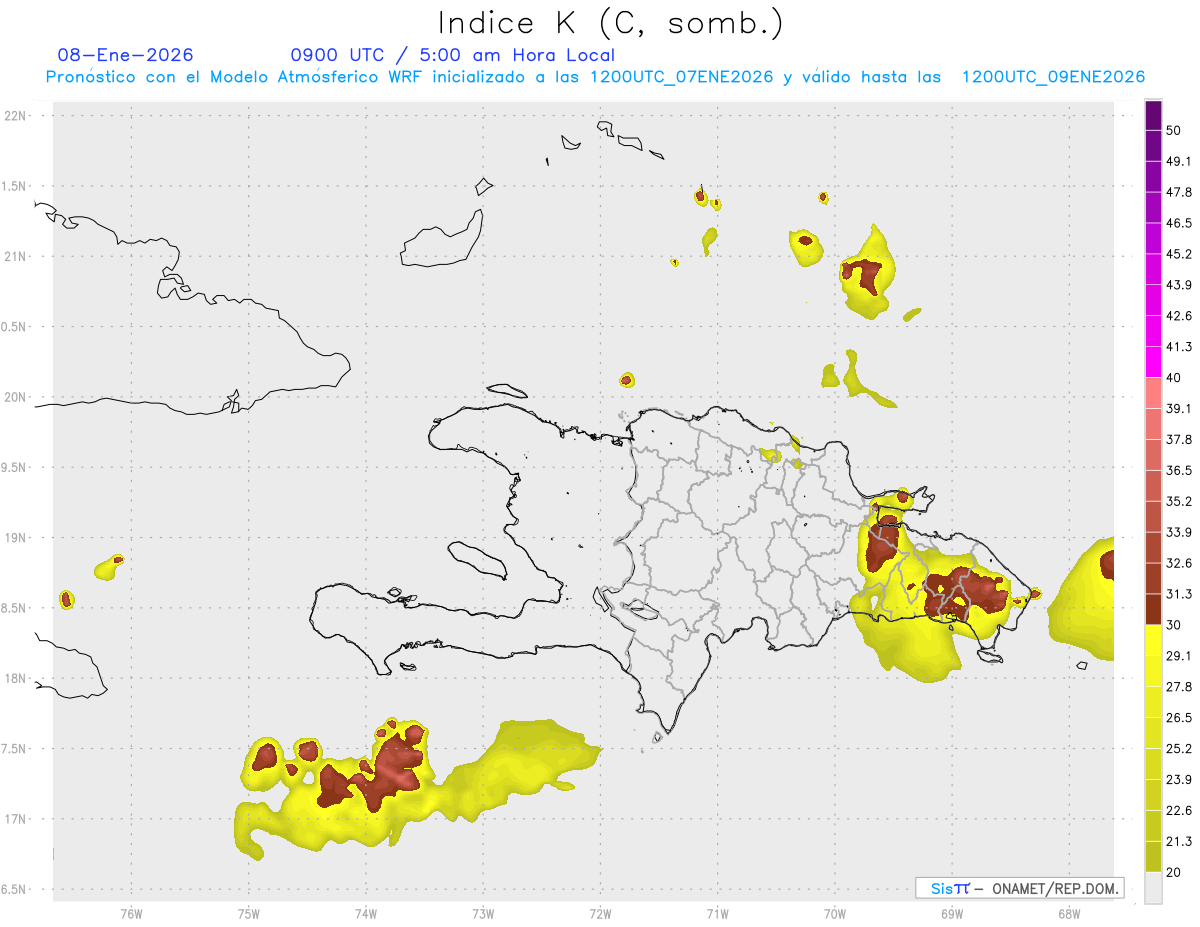Select the date text "08-Ene-2026"
Viewport: 1200px width, 927px height.
[126, 55]
